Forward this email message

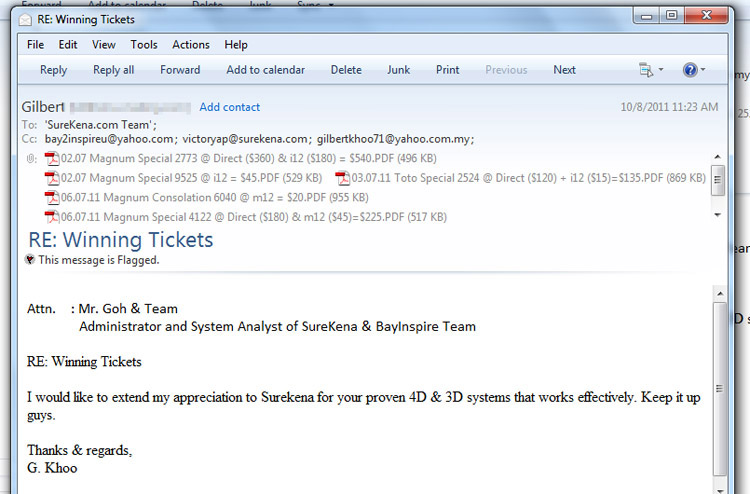click(180, 70)
